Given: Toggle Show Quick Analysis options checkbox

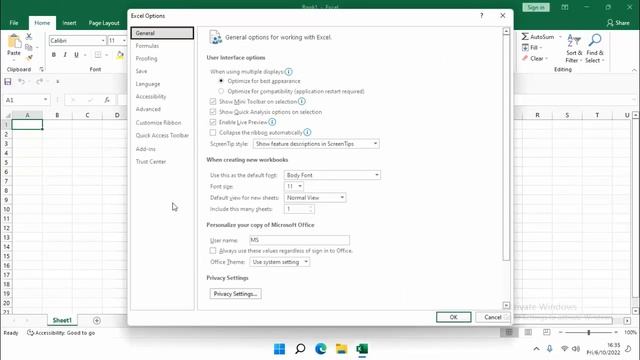Looking at the screenshot, I should pos(213,111).
